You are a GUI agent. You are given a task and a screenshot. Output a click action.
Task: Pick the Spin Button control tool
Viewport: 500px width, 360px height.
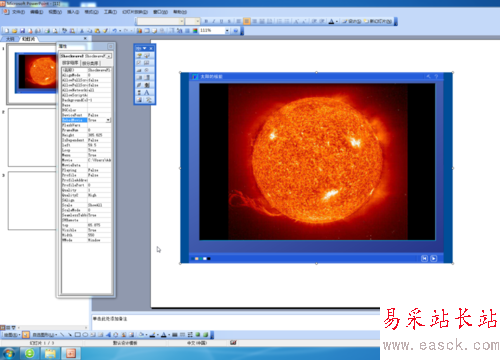tap(147, 85)
